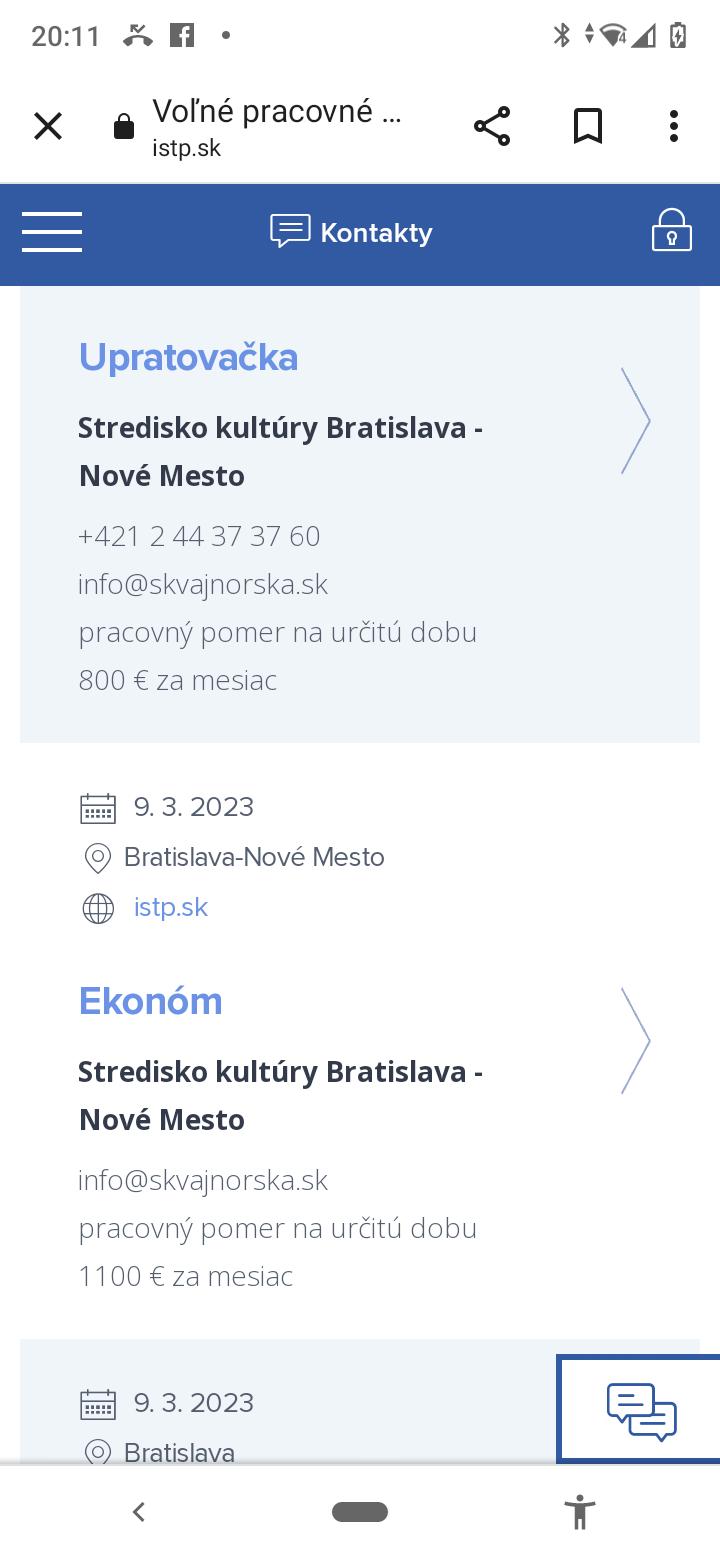The width and height of the screenshot is (720, 1560).
Task: Open the Kontakty menu item
Action: [x=352, y=232]
